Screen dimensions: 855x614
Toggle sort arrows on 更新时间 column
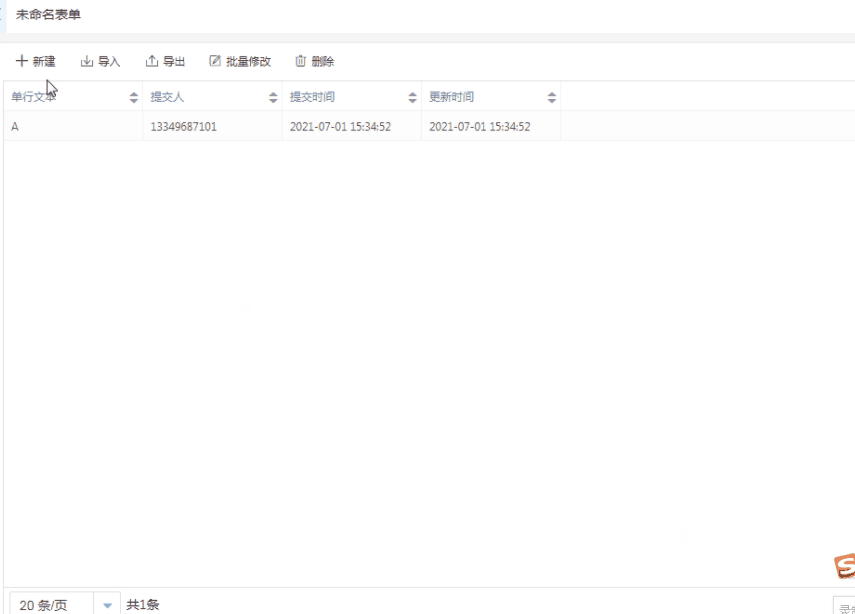click(x=551, y=97)
